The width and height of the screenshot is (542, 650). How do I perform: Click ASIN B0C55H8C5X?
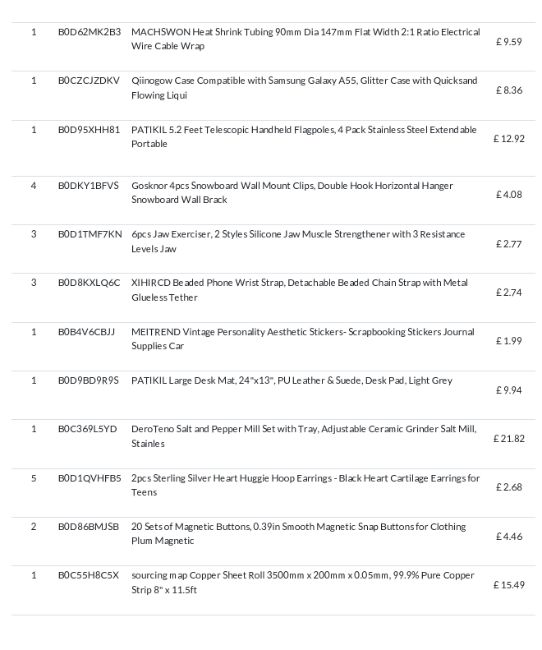pos(88,575)
